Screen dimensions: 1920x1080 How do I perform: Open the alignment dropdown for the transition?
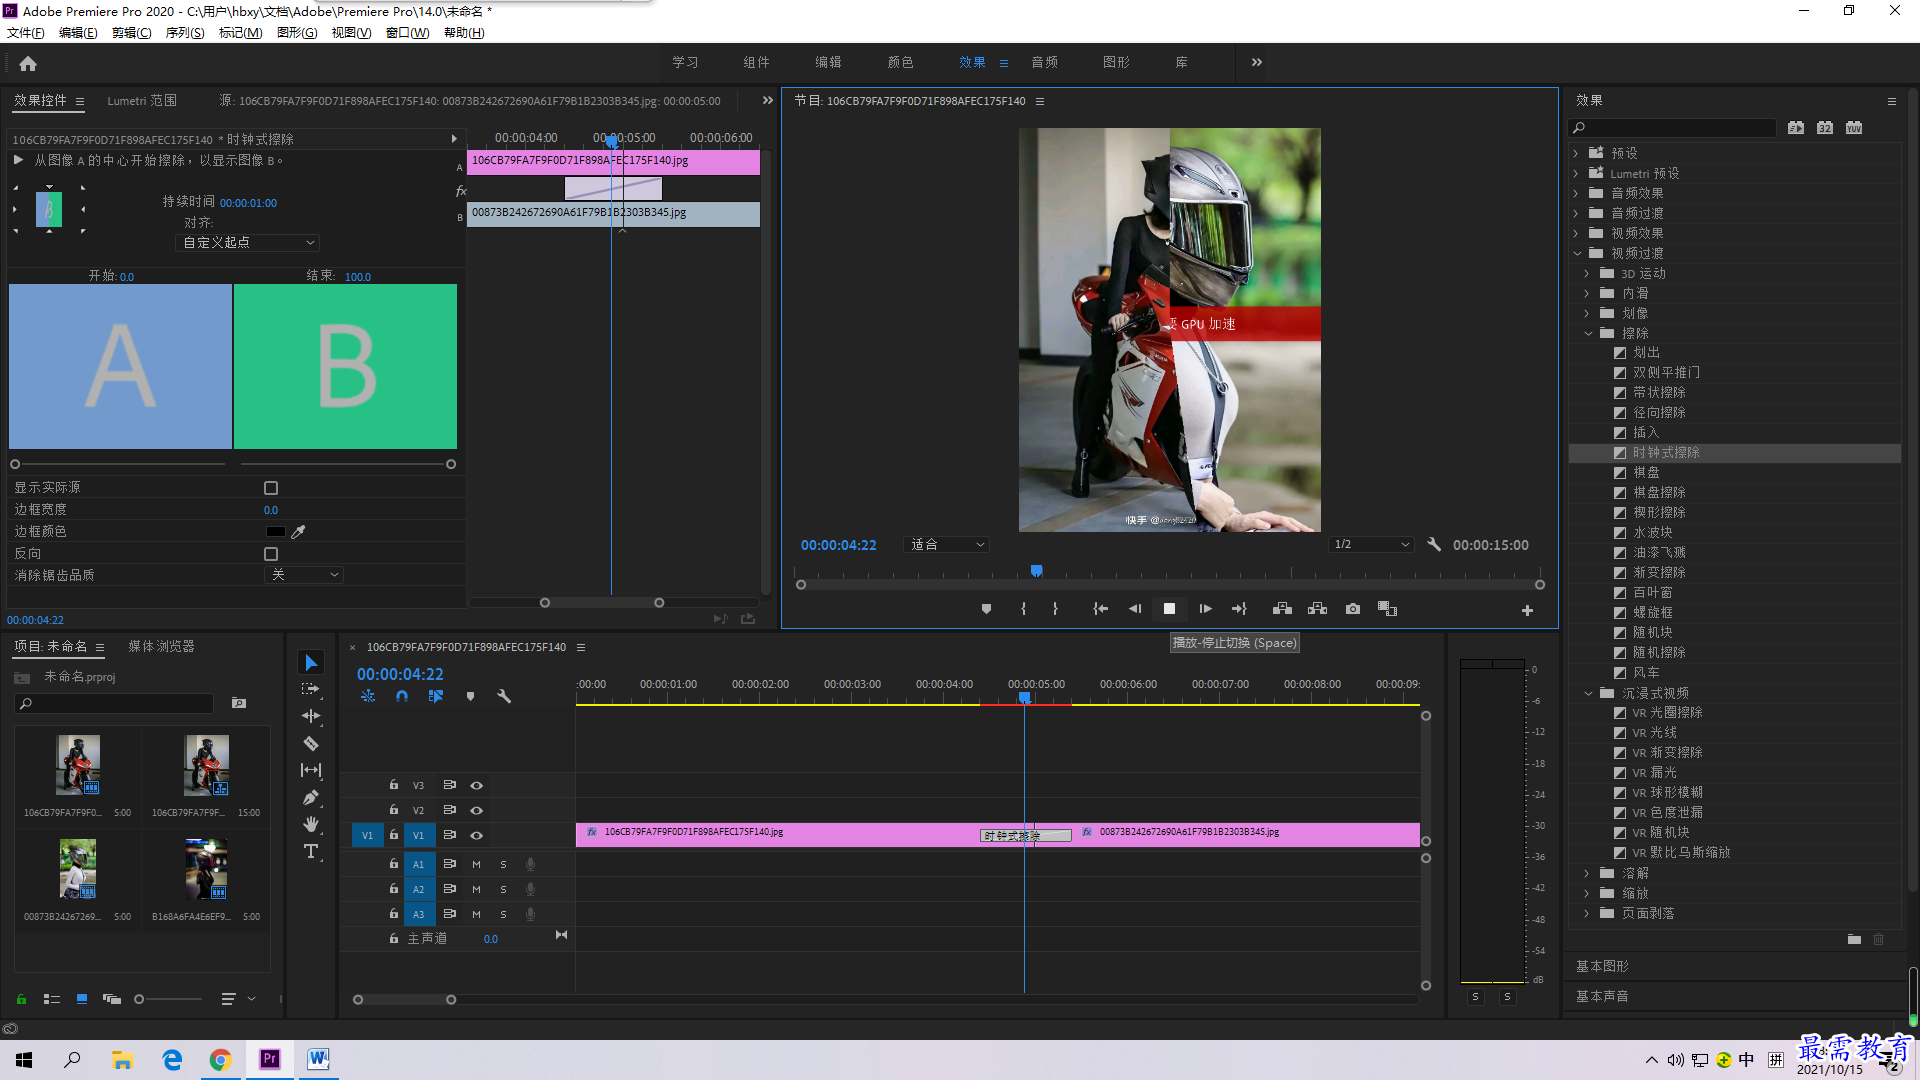248,243
